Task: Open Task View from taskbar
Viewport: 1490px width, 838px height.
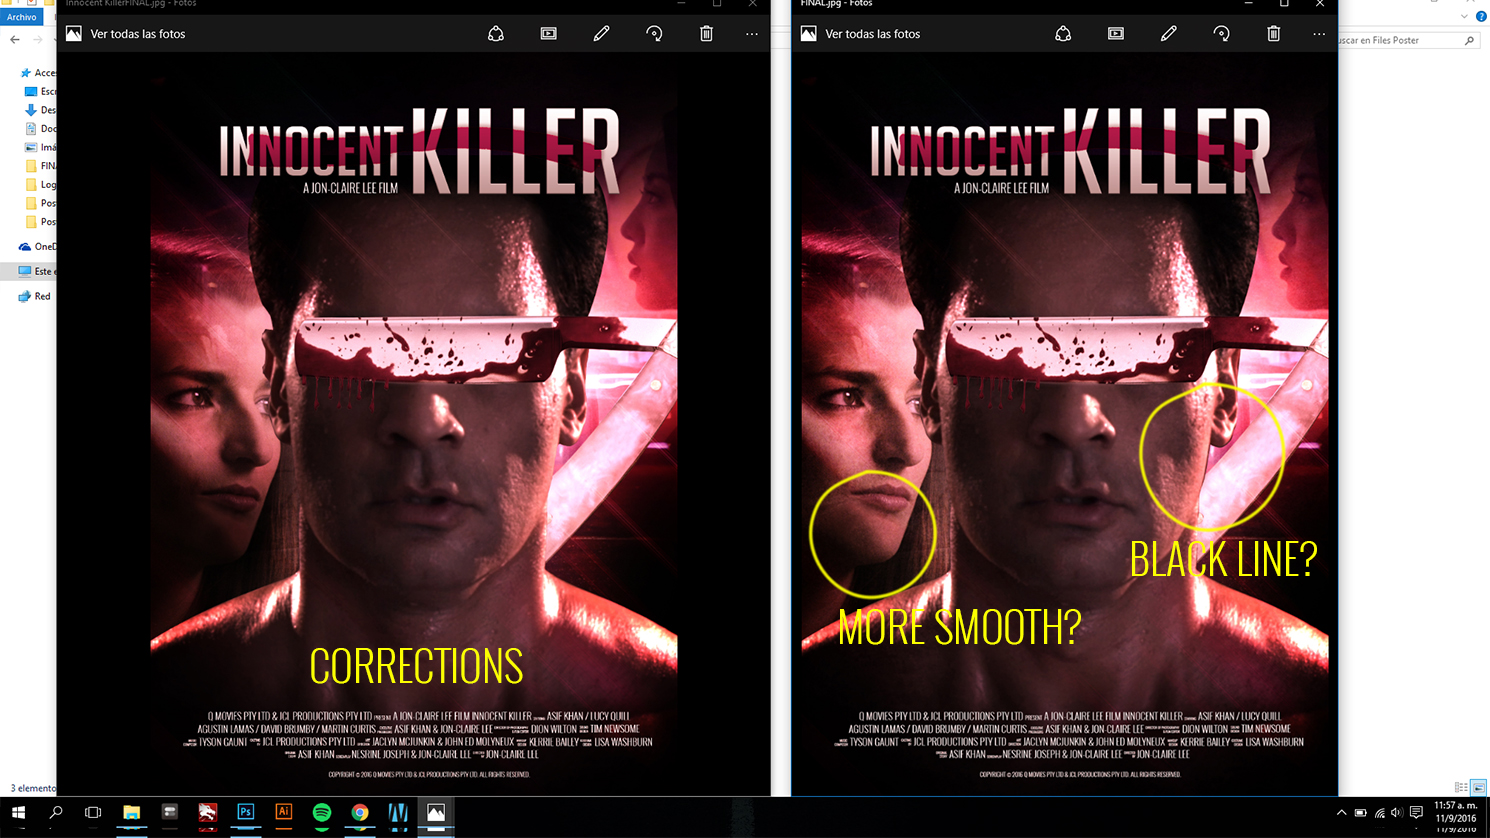Action: click(93, 813)
